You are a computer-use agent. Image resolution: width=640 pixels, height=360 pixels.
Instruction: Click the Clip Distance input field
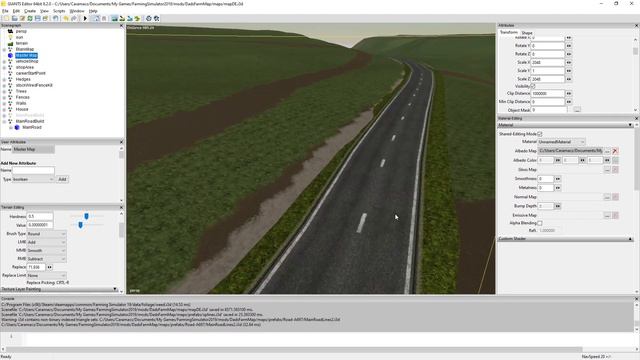click(547, 93)
